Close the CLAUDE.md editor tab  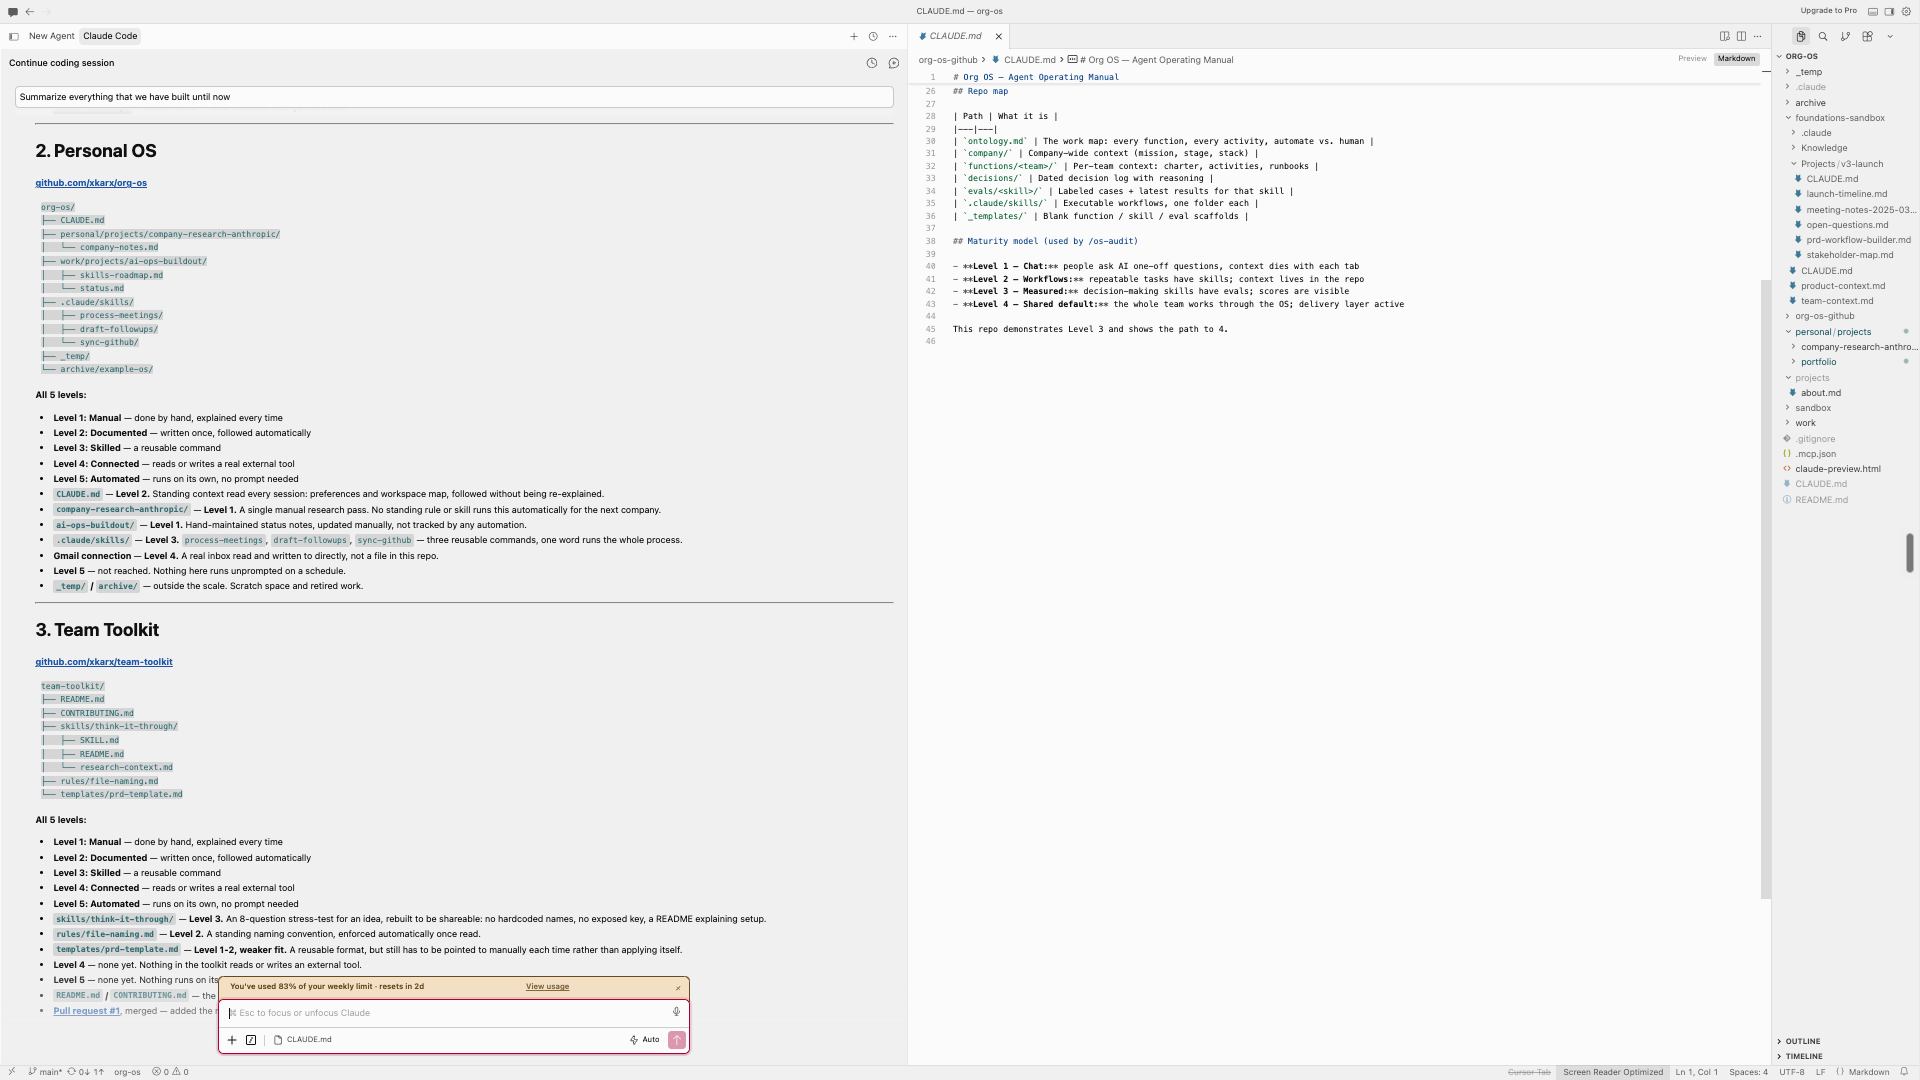pos(998,36)
